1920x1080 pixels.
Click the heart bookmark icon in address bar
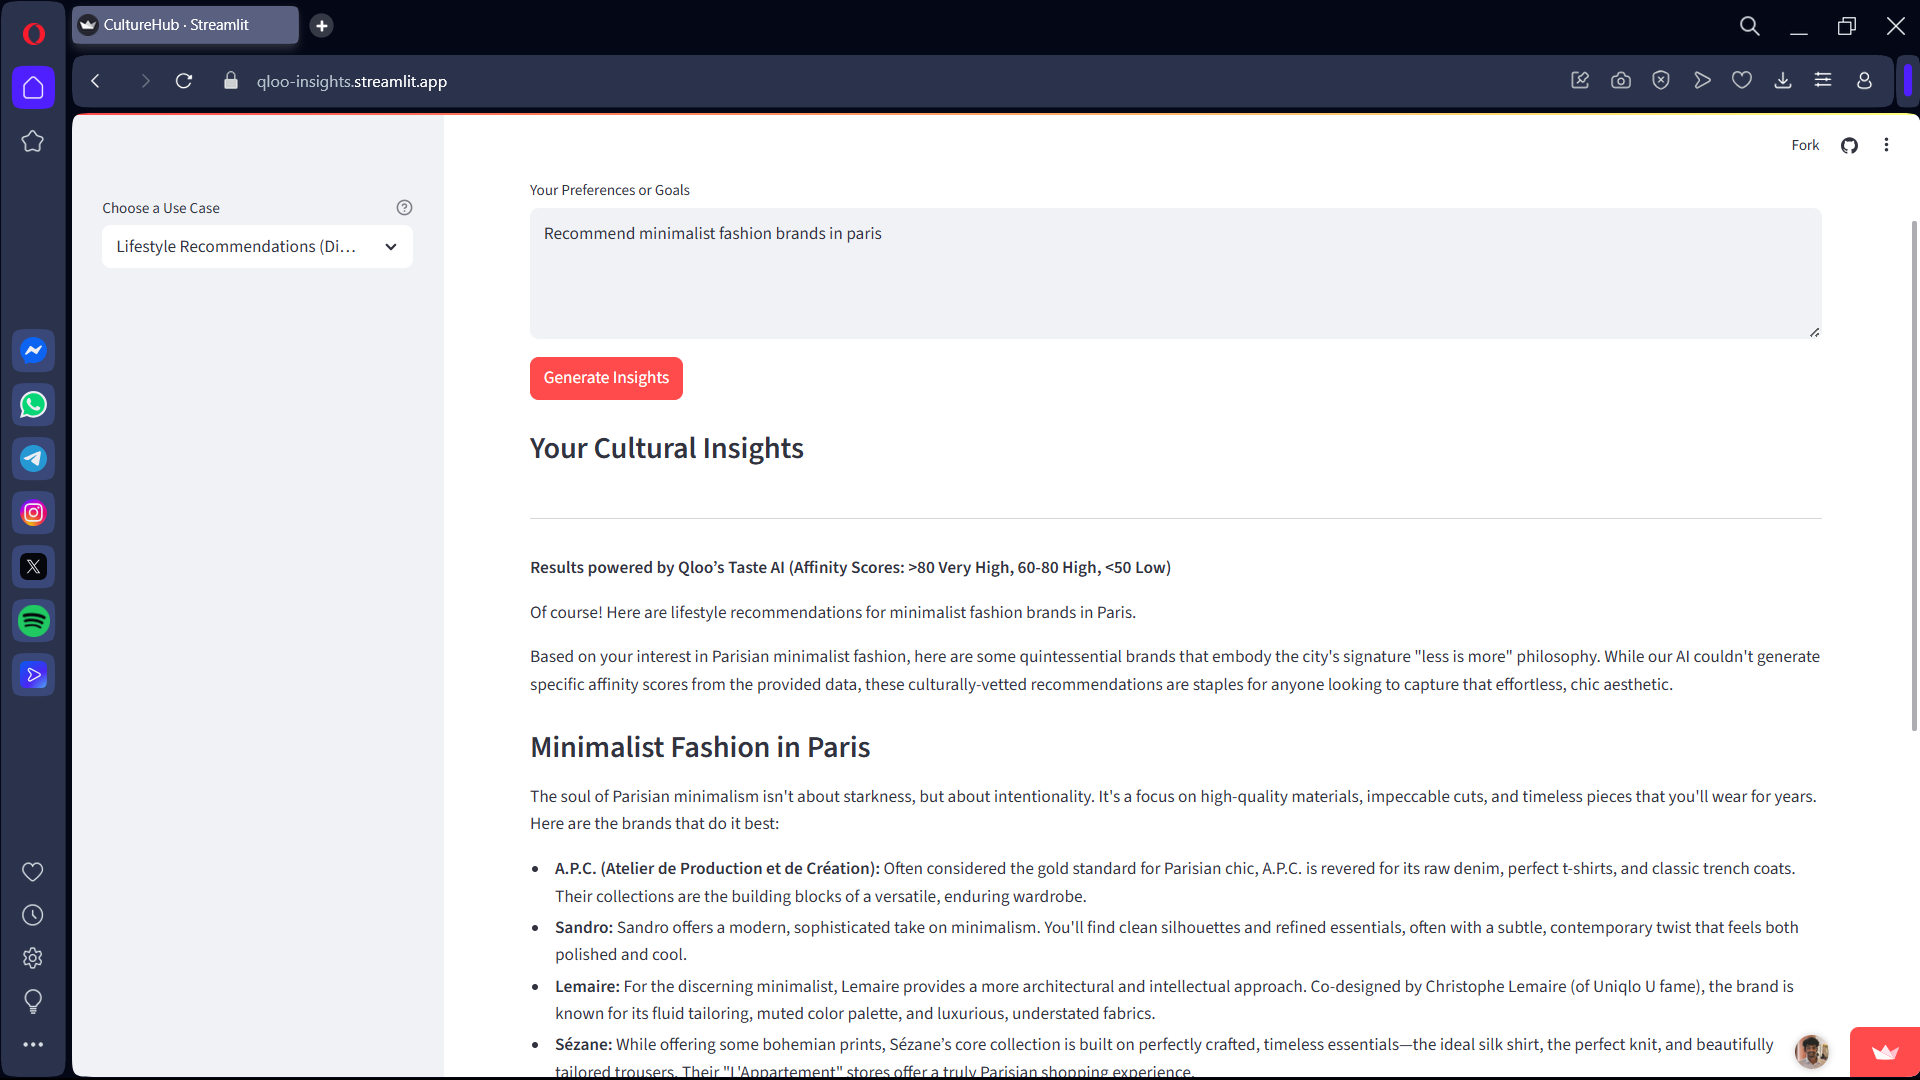1741,81
